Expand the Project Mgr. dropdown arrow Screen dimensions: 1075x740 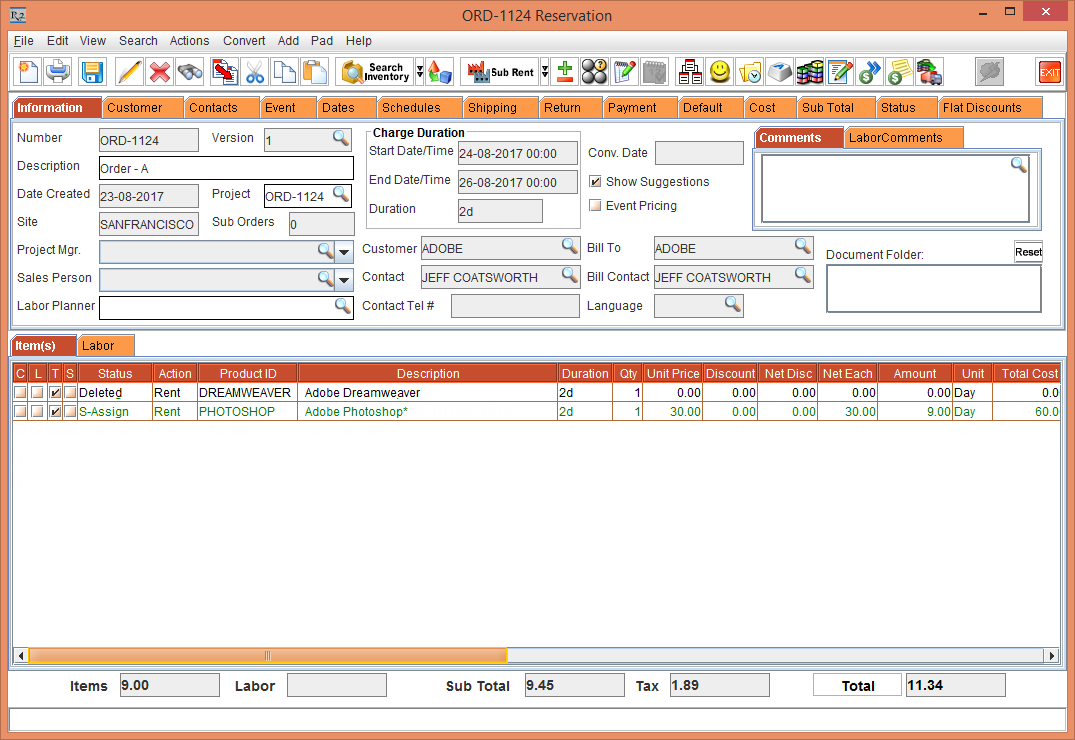pyautogui.click(x=344, y=251)
